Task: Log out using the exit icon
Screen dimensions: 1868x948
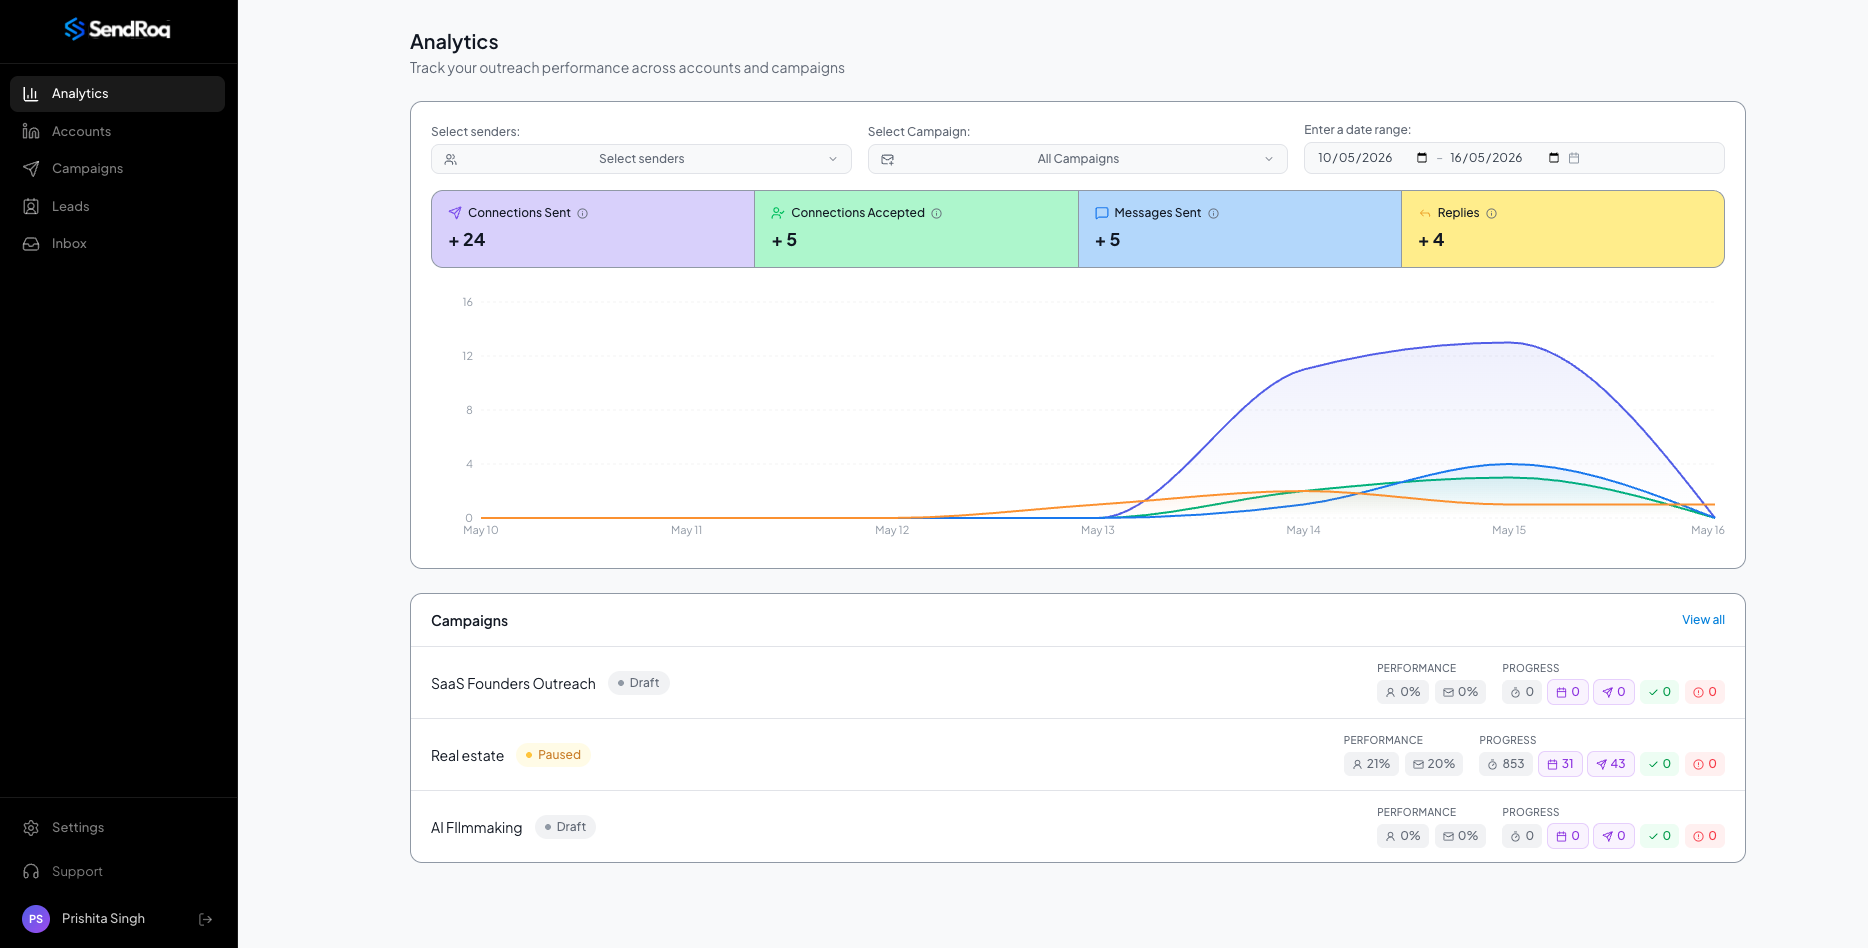Action: click(x=206, y=919)
